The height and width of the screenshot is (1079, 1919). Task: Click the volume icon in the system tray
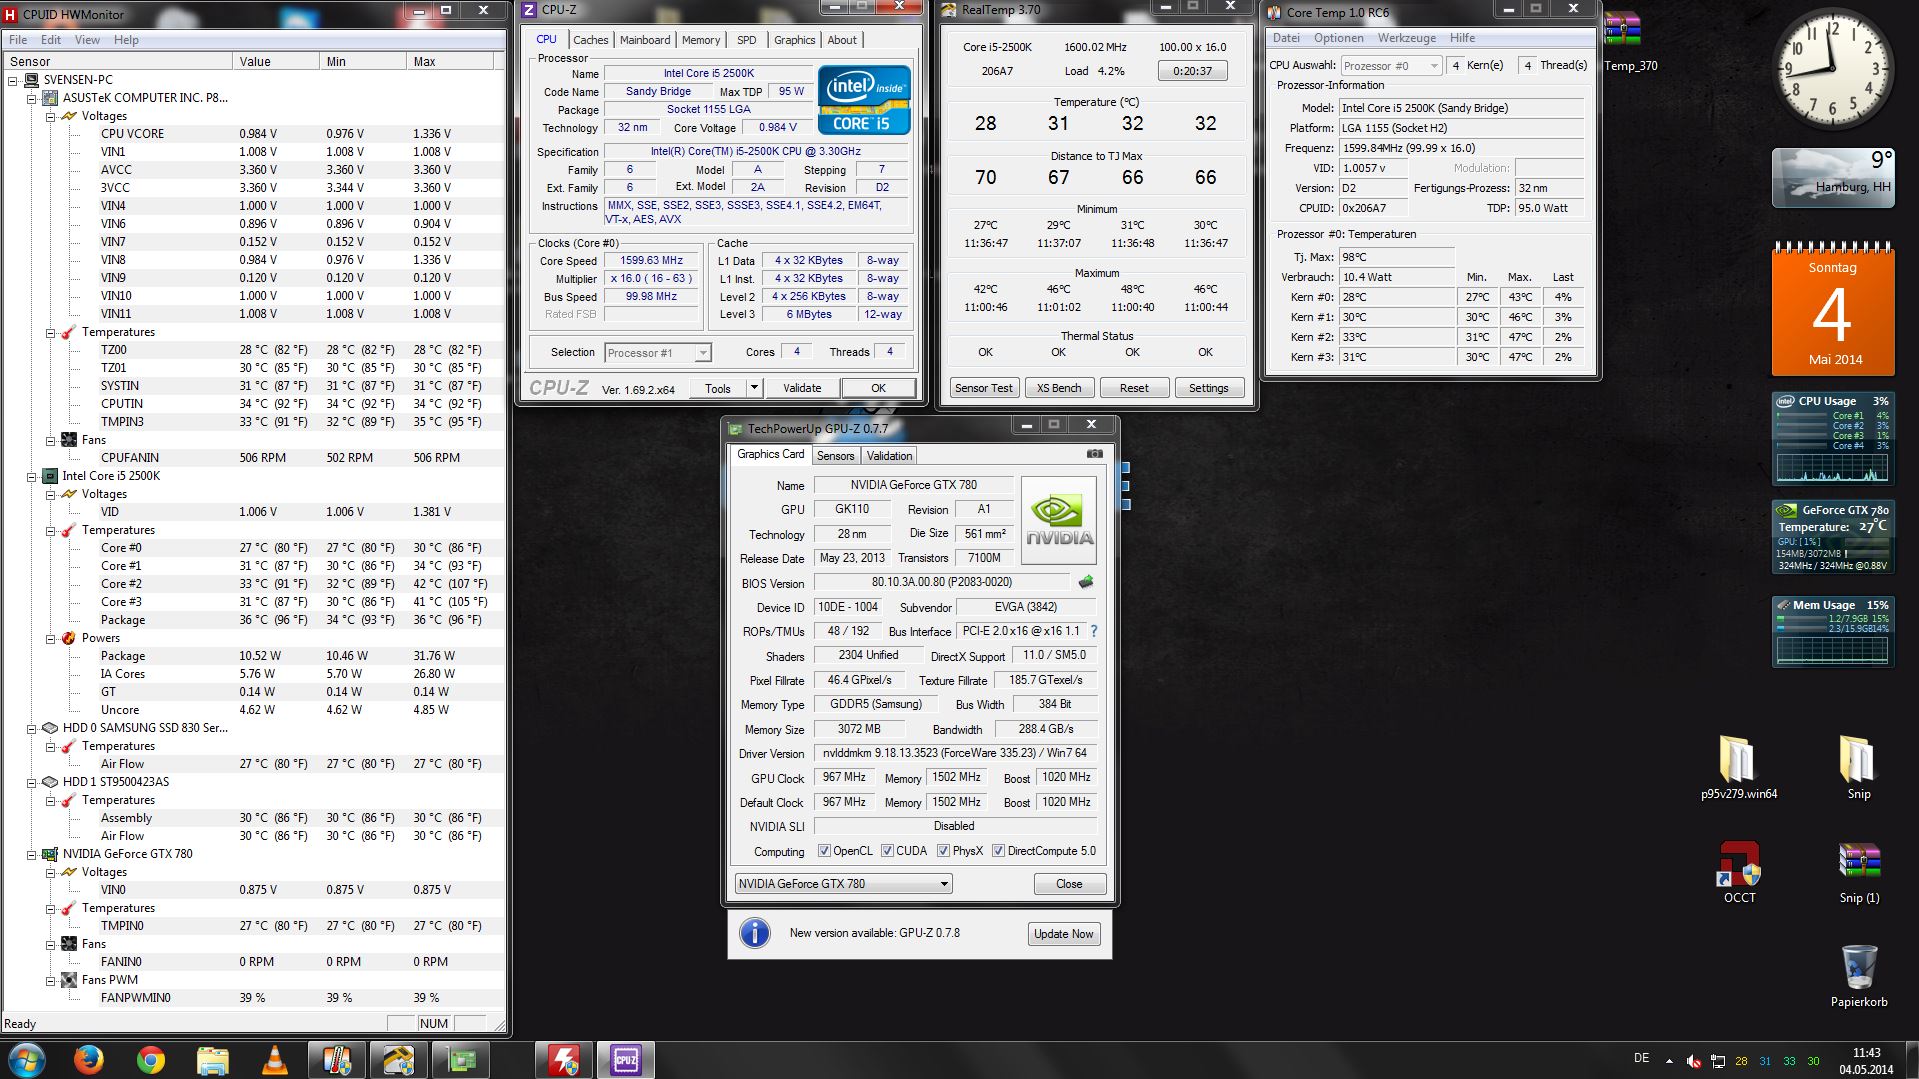[x=1693, y=1061]
